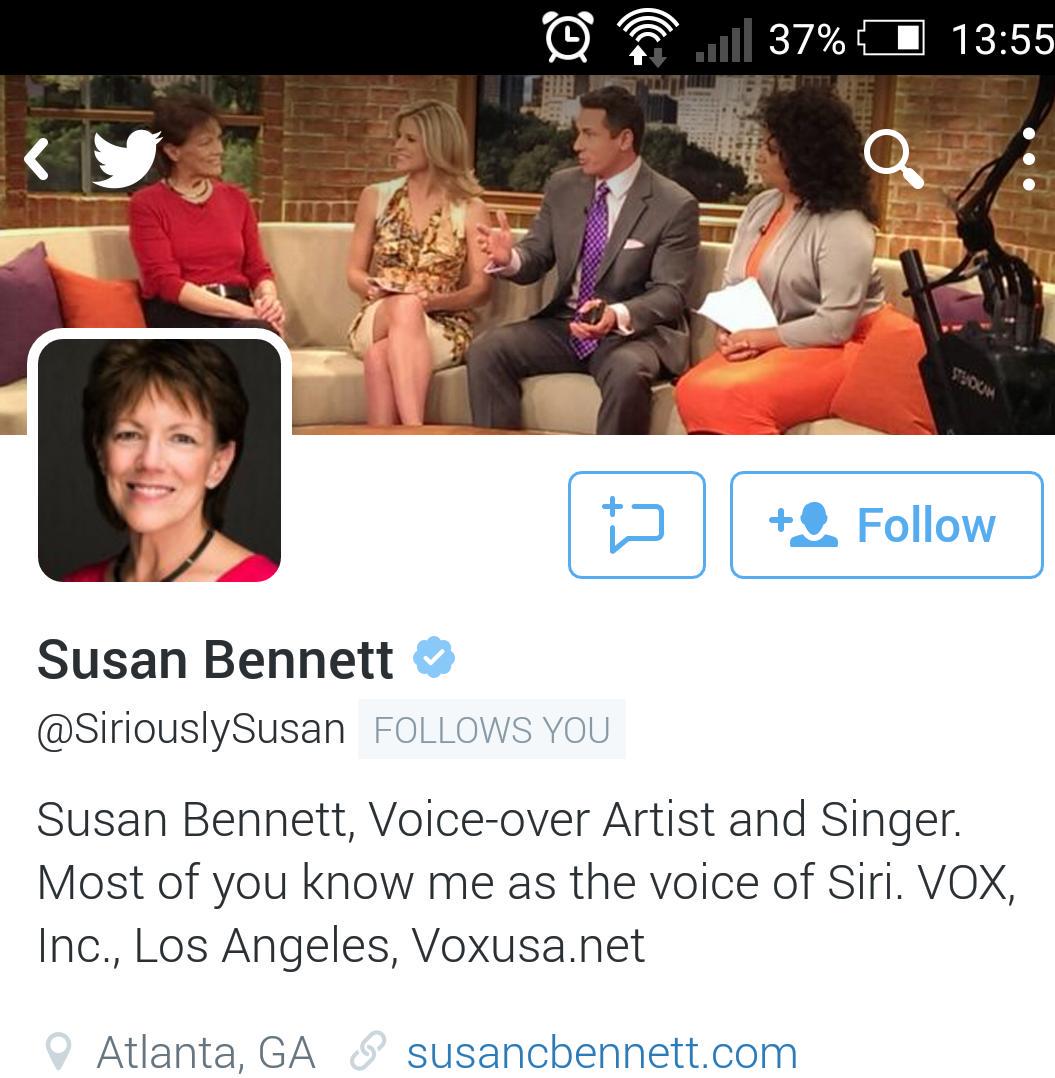Click the Follow button
This screenshot has height=1078, width=1055.
(887, 525)
